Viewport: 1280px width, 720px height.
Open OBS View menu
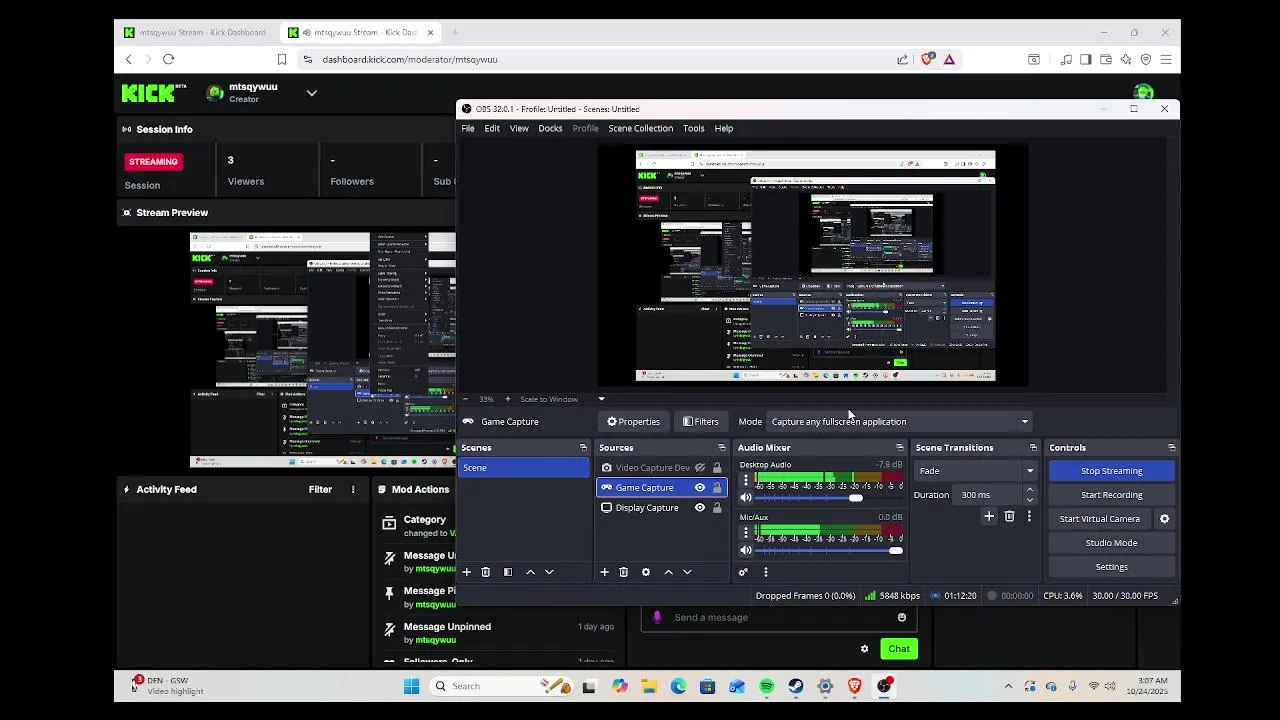click(x=519, y=129)
